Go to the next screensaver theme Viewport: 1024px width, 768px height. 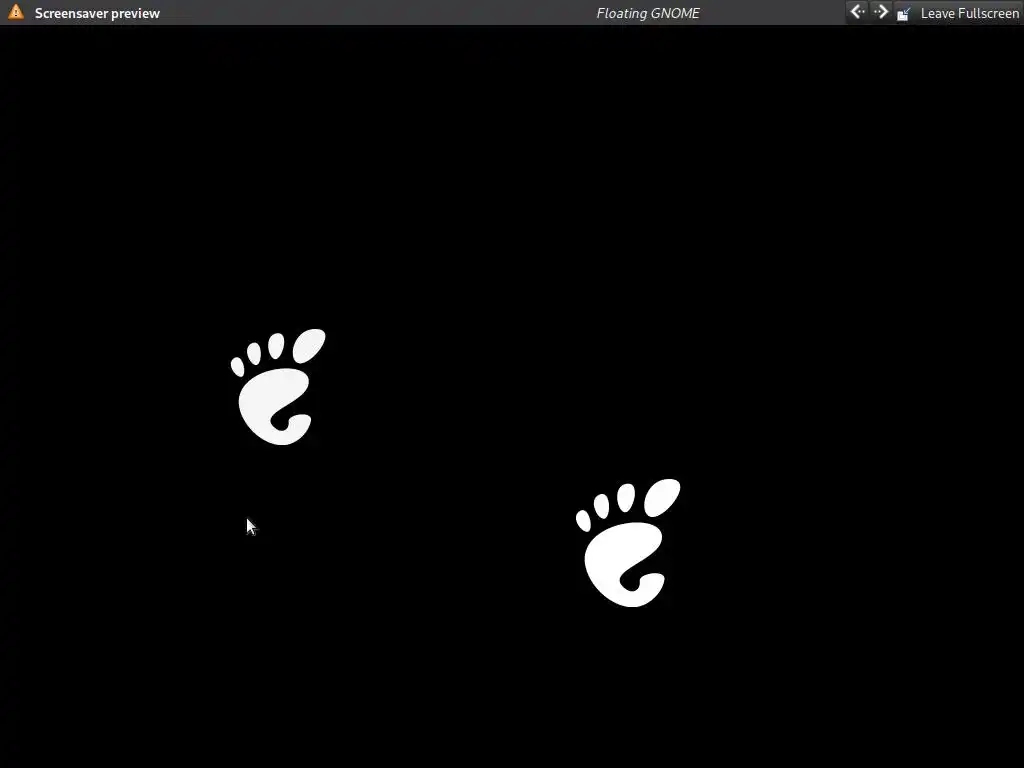(880, 12)
